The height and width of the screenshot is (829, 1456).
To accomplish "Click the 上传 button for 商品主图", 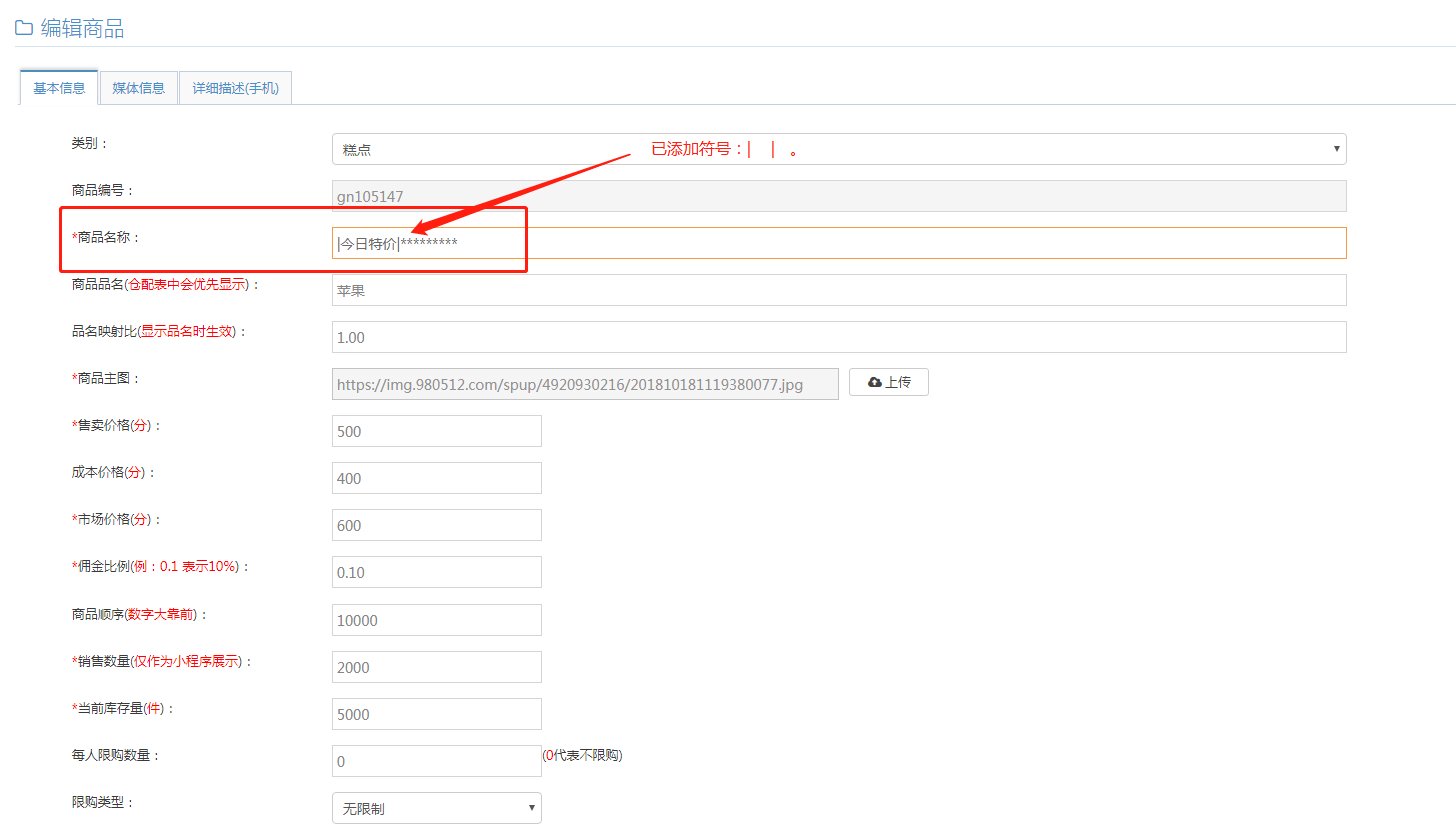I will click(x=889, y=382).
